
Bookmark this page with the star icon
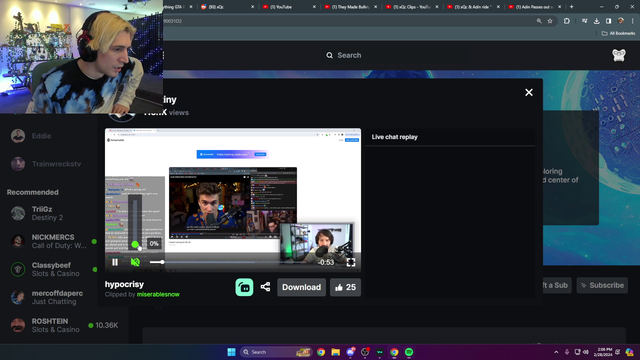coord(550,21)
